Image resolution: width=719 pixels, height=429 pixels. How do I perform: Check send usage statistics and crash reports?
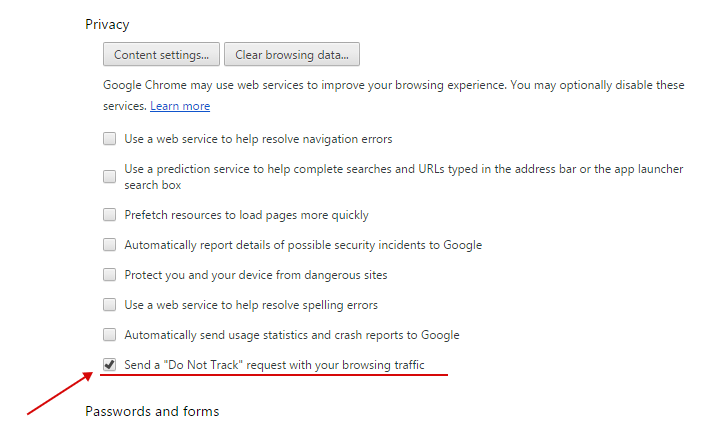click(x=110, y=335)
